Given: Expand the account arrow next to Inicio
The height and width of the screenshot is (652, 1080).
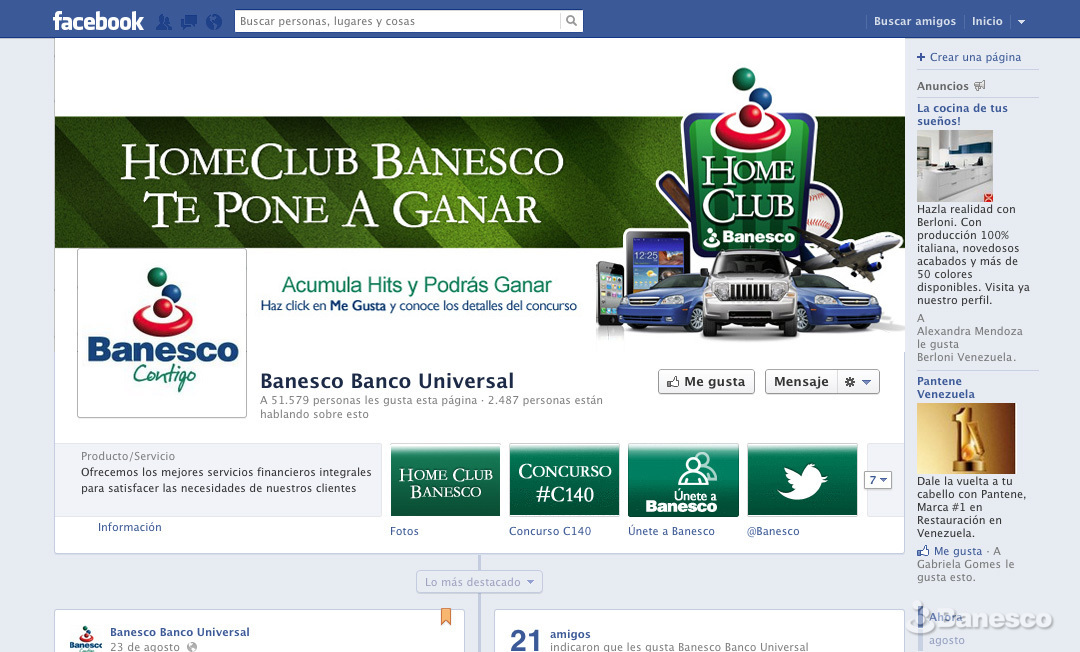Looking at the screenshot, I should [x=1021, y=22].
